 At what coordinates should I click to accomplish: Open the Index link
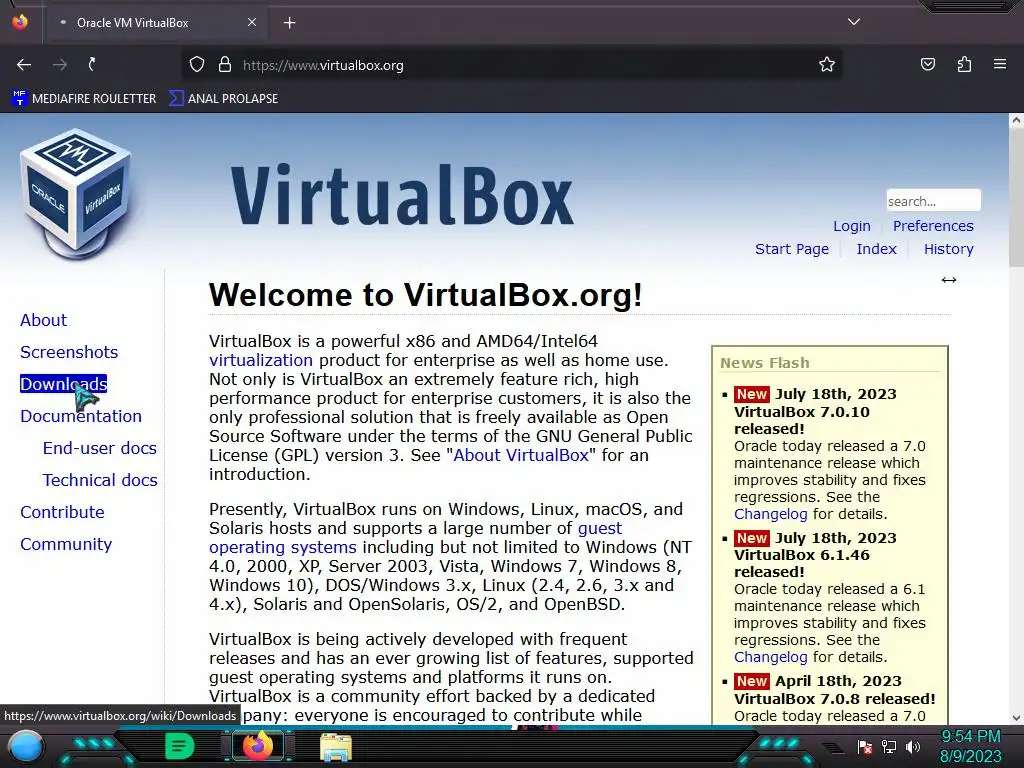tap(876, 249)
